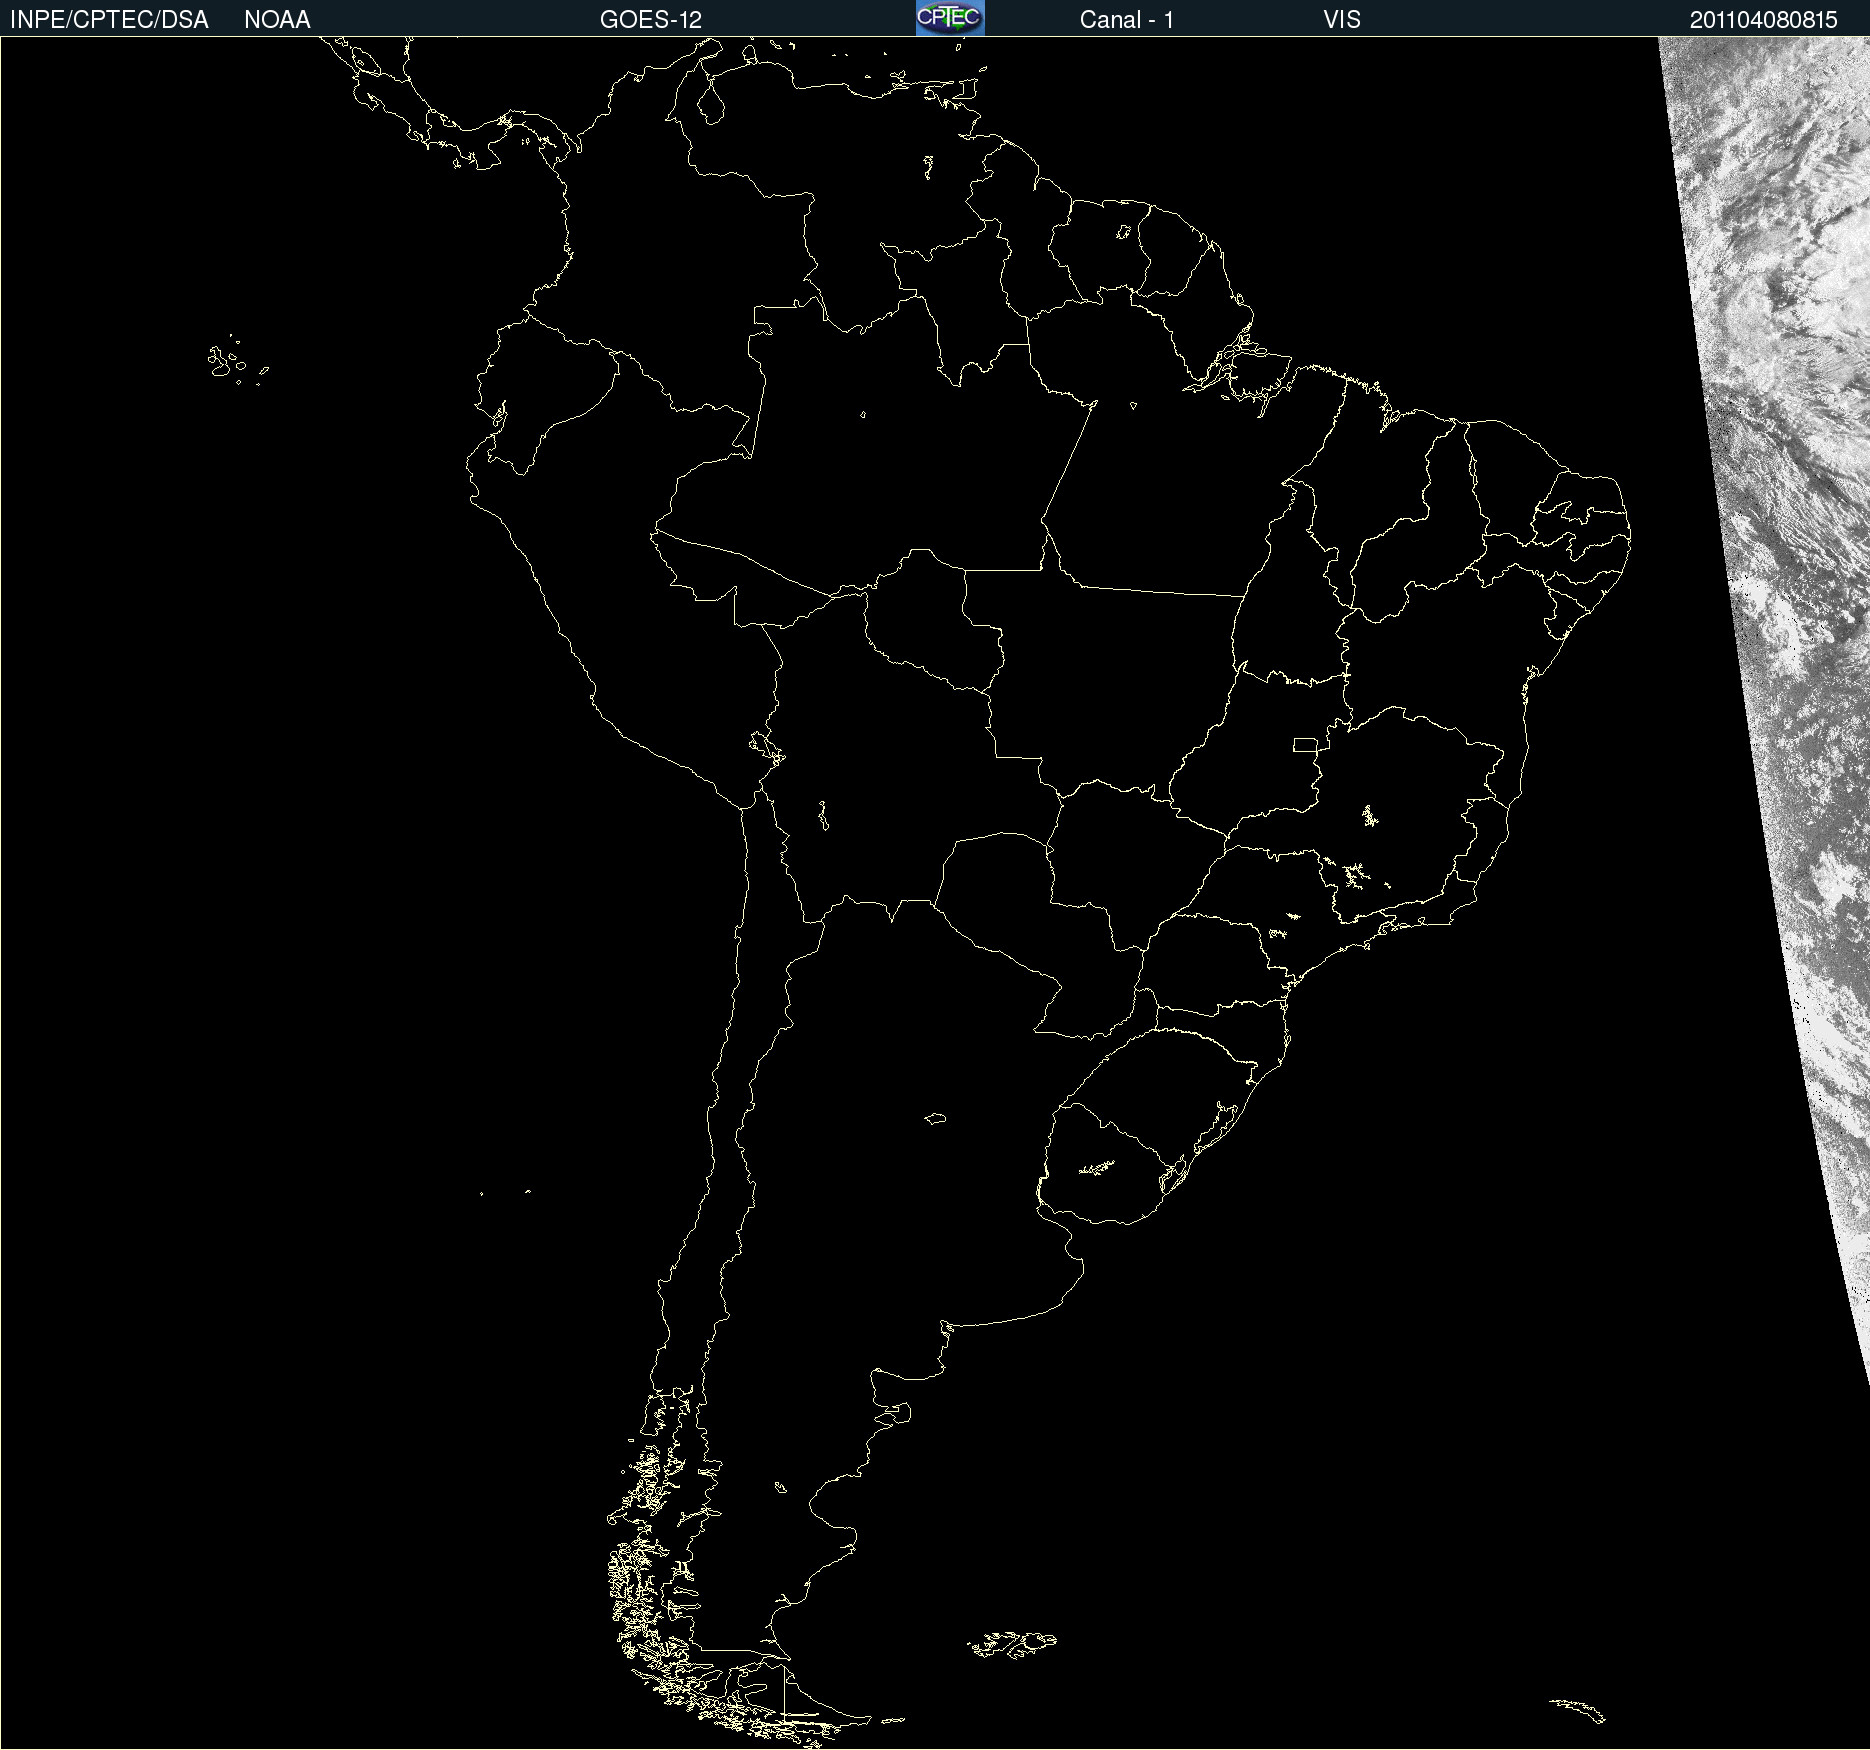Click the CPTEC logo in the header
Image resolution: width=1870 pixels, height=1750 pixels.
pyautogui.click(x=950, y=18)
